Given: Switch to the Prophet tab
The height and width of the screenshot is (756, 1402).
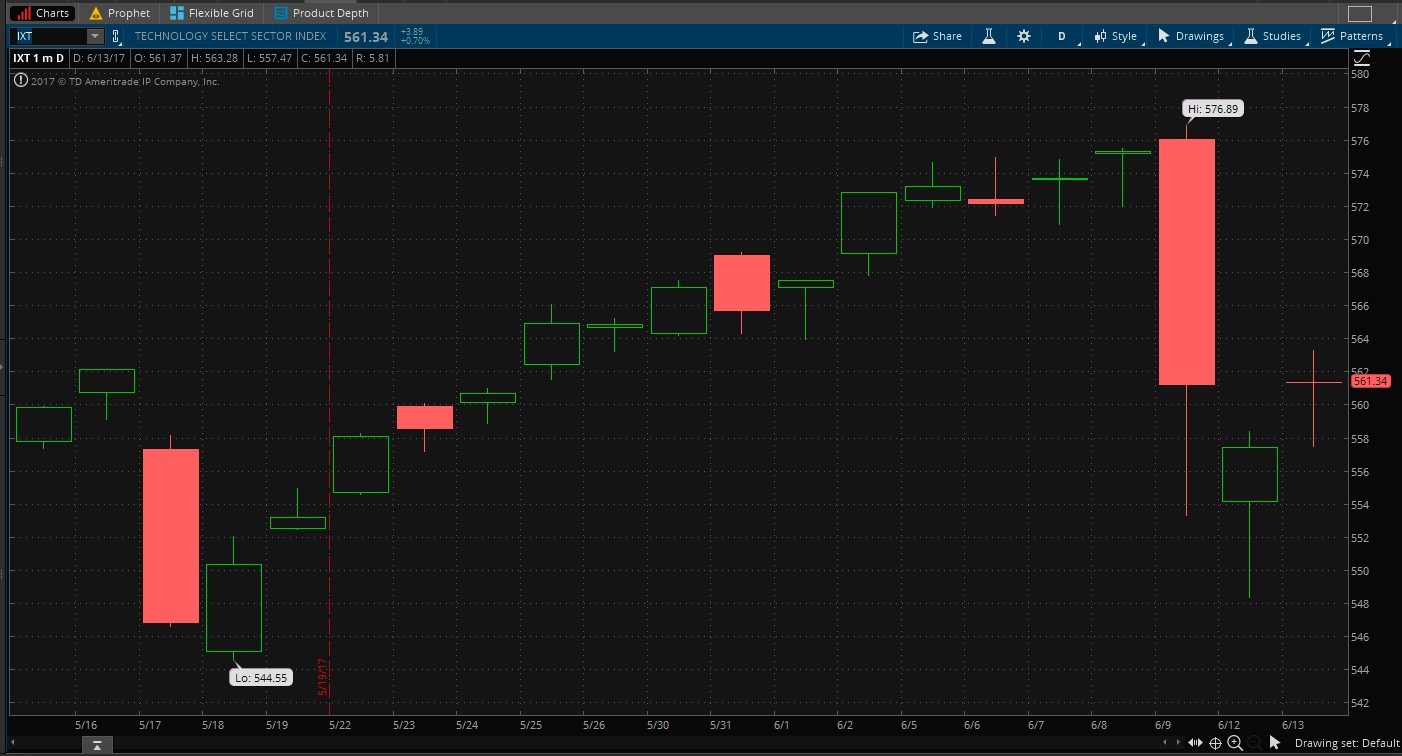Looking at the screenshot, I should click(x=119, y=13).
